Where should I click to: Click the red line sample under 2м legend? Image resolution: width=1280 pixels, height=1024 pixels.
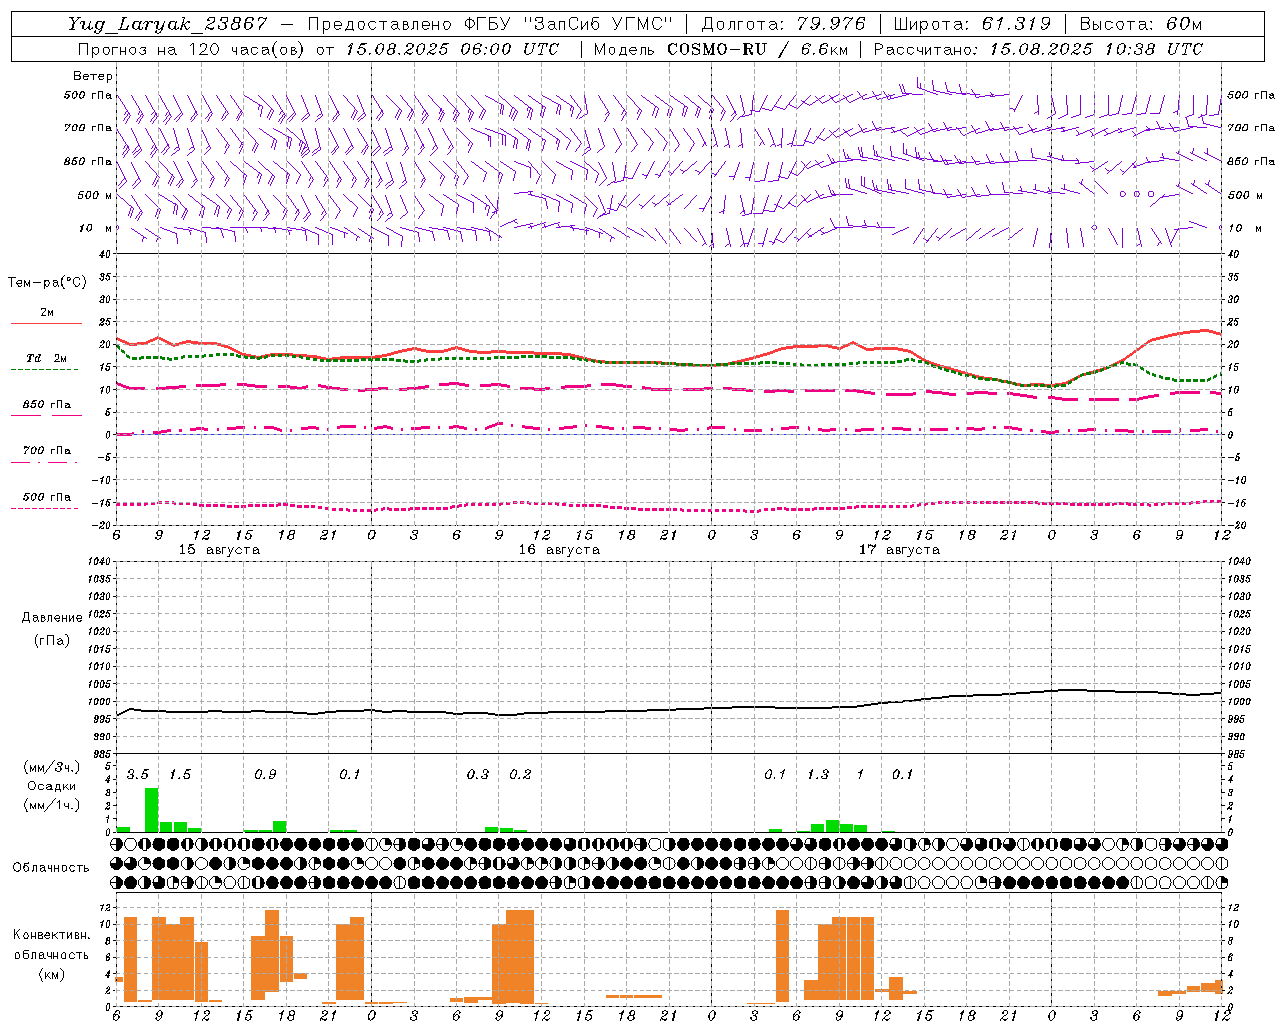coord(46,323)
